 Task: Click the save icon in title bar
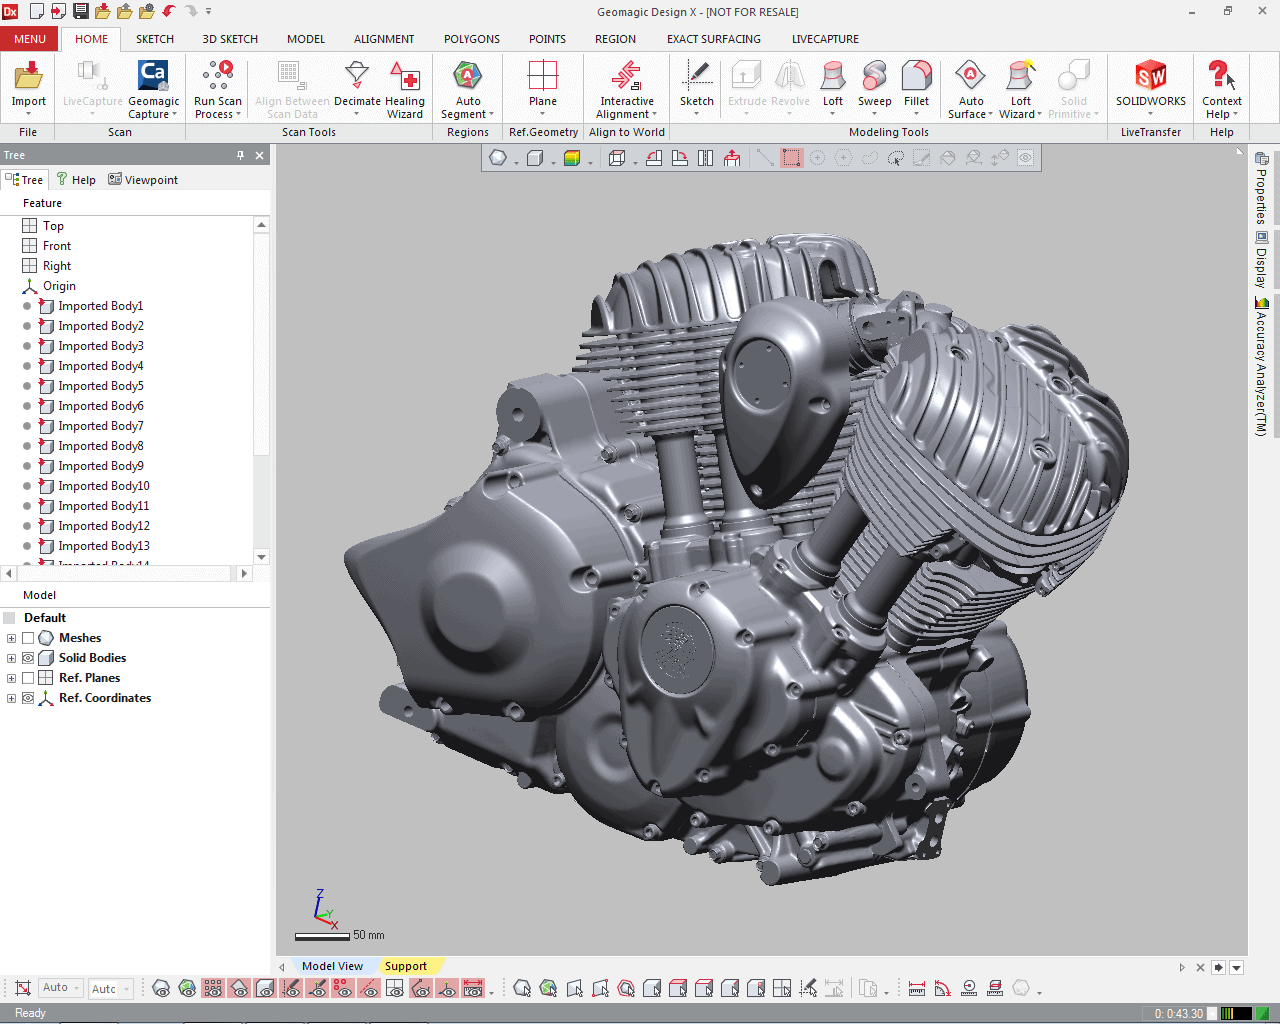pyautogui.click(x=81, y=11)
